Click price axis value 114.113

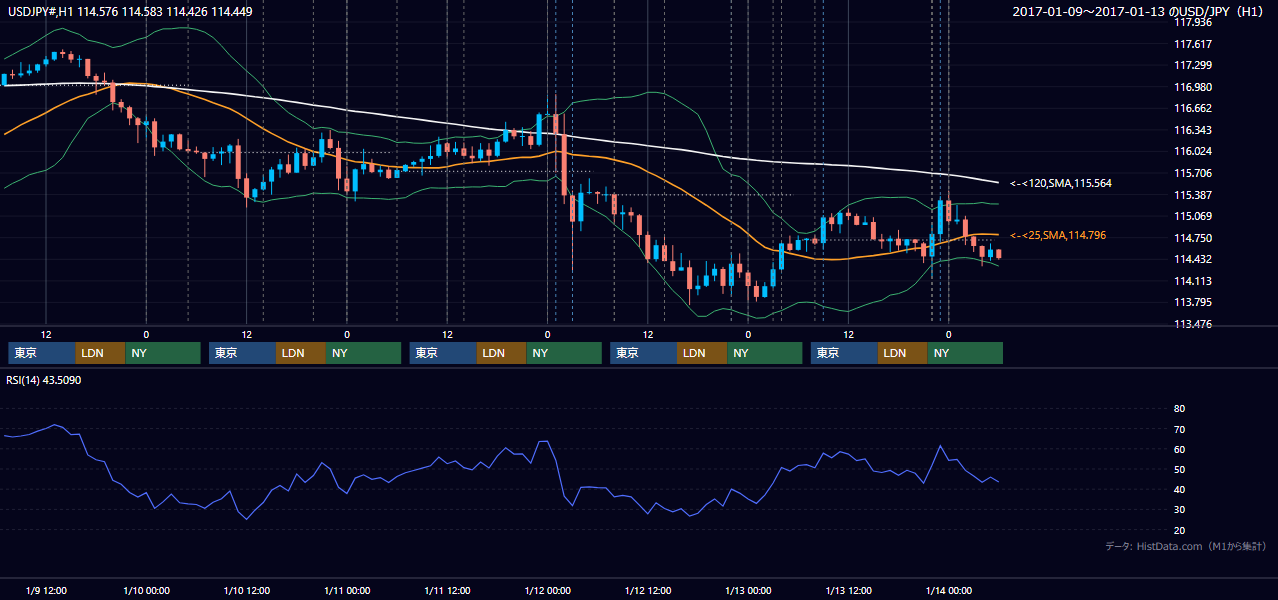click(1192, 281)
